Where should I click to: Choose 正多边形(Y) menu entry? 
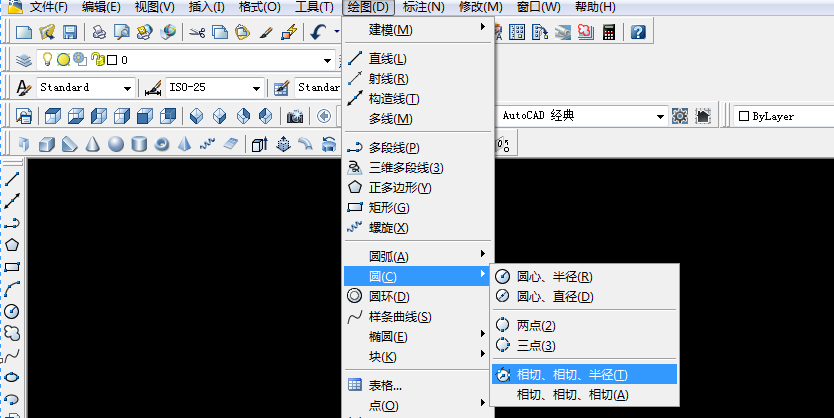[x=419, y=188]
